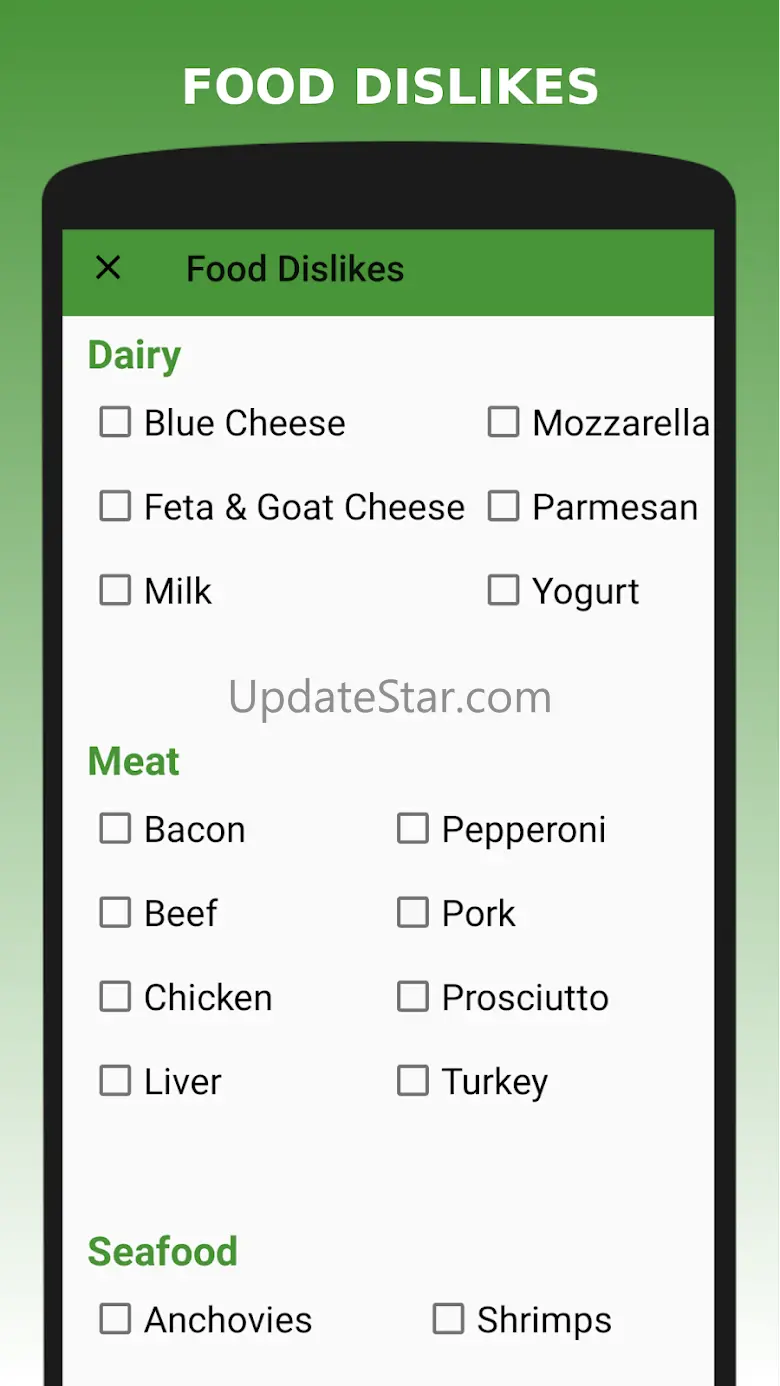Check the Anchovies checkbox
This screenshot has width=780, height=1386.
[x=115, y=1320]
